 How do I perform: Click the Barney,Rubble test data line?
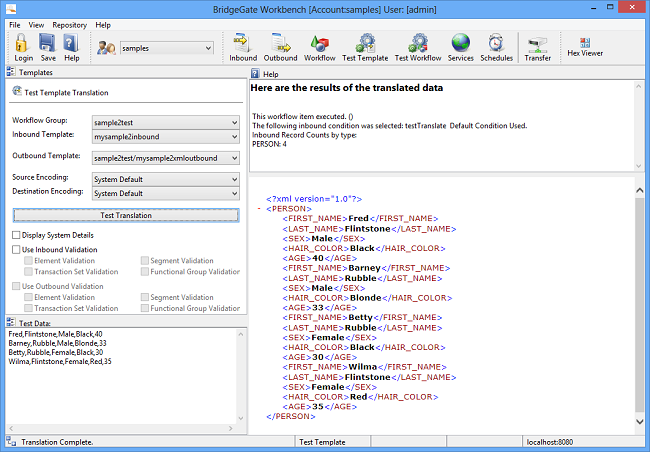tap(58, 343)
